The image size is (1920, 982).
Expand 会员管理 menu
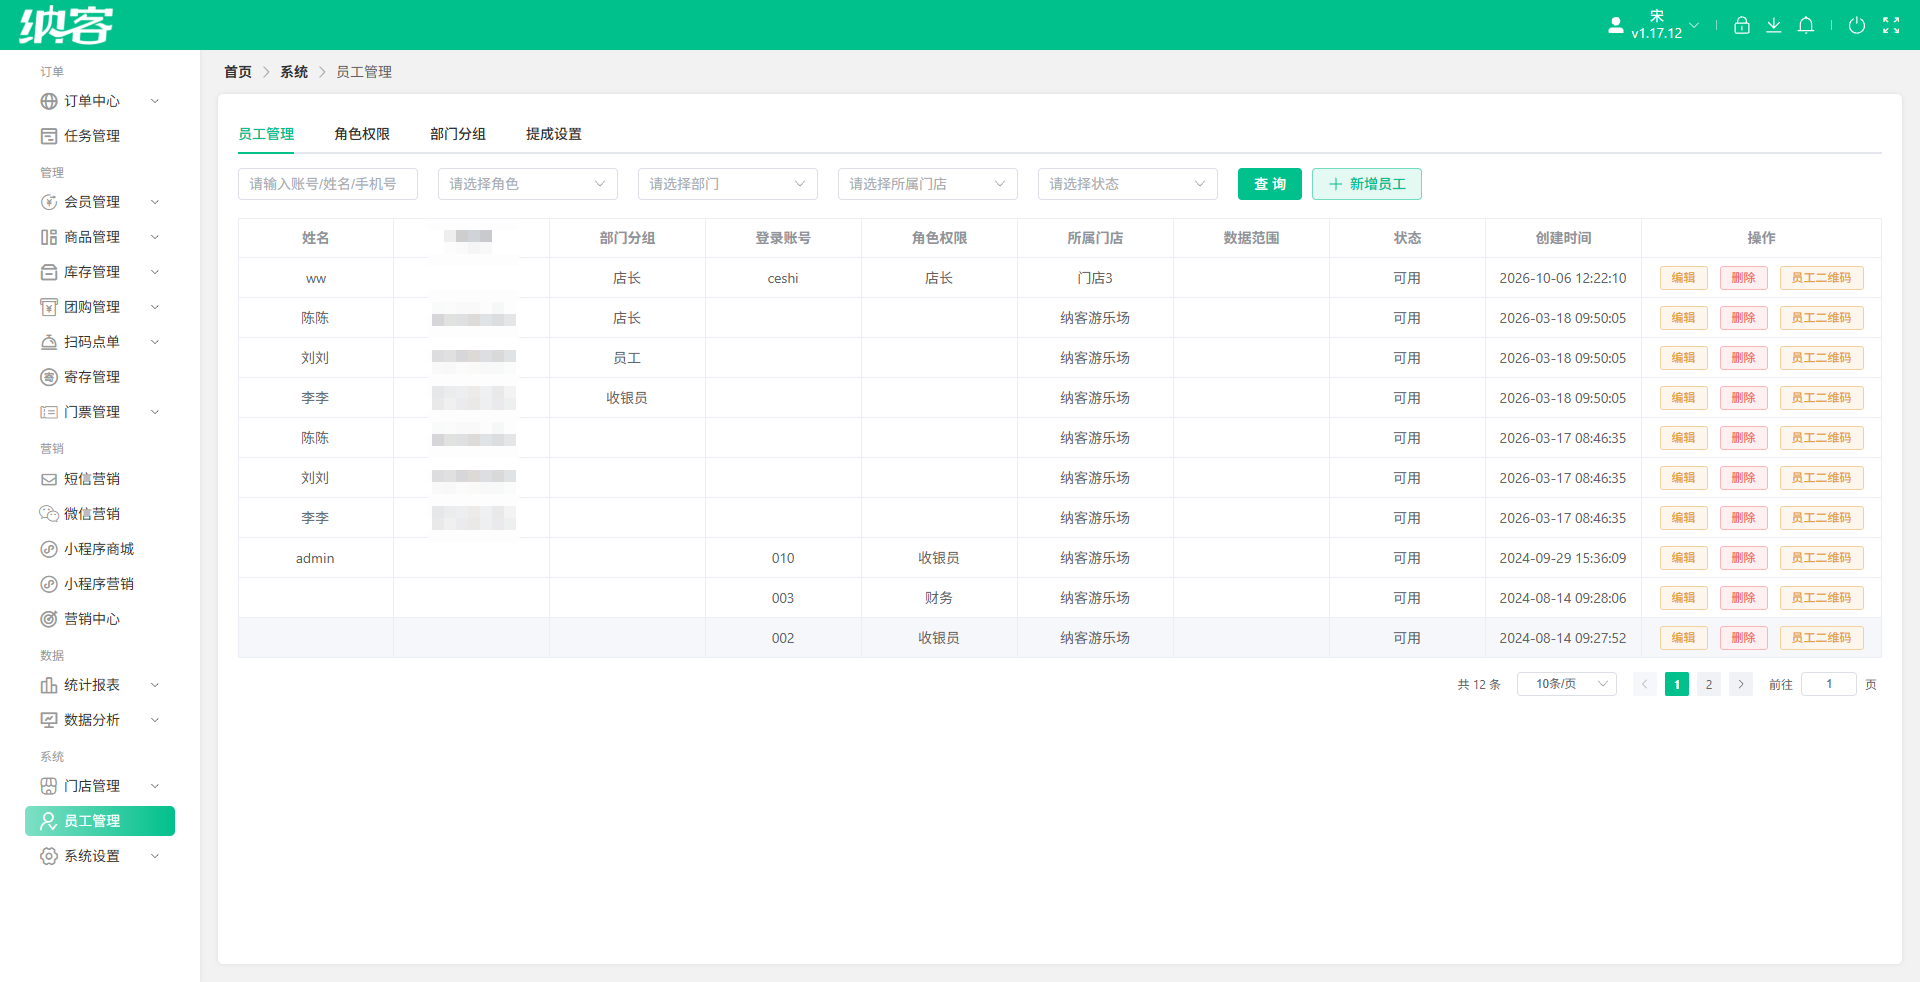point(100,202)
